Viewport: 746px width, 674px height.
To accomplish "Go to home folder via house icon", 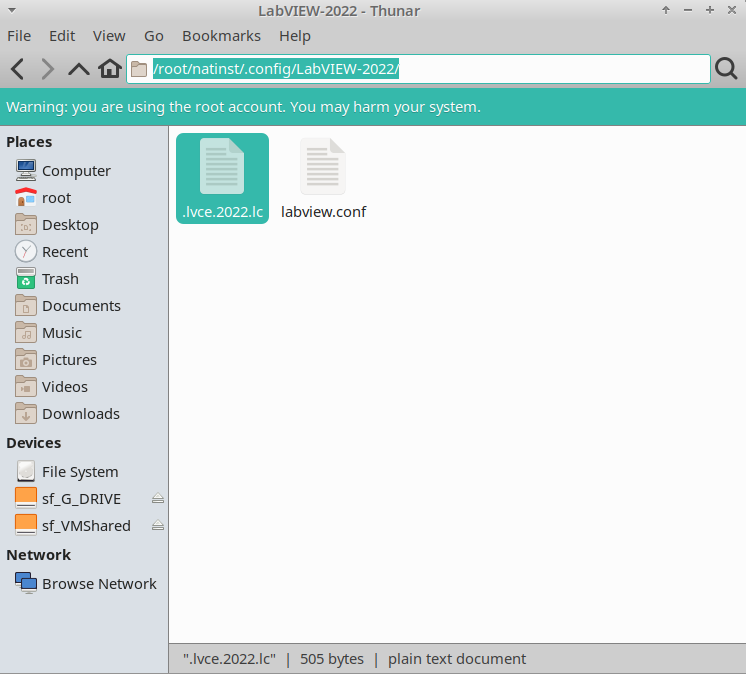I will pos(110,69).
